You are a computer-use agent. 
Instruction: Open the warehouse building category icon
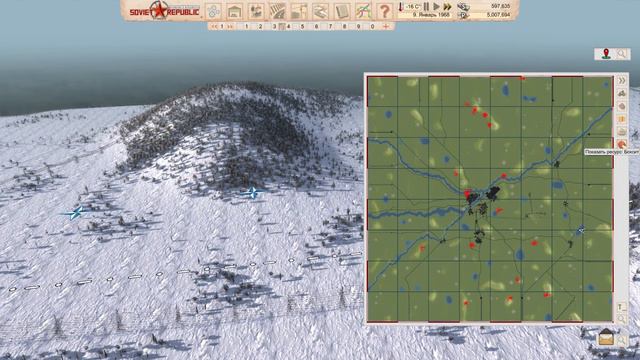pyautogui.click(x=235, y=11)
